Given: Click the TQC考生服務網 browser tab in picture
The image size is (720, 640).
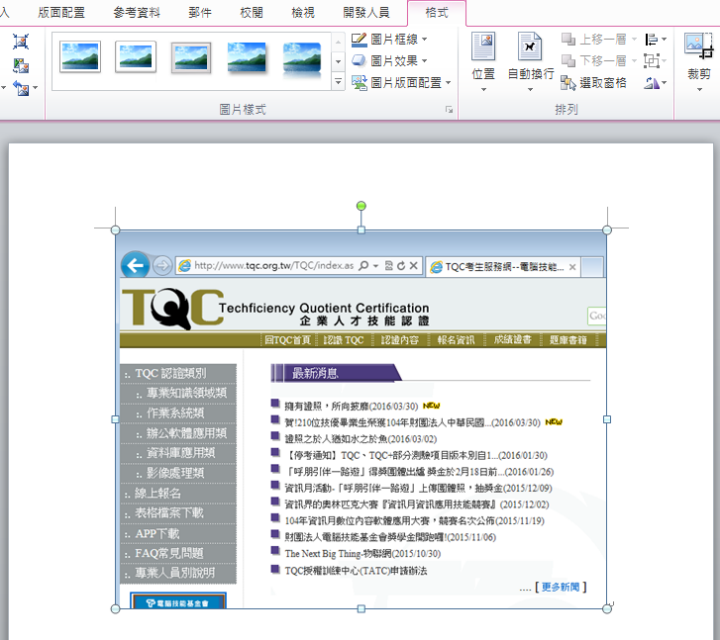Looking at the screenshot, I should coord(503,267).
